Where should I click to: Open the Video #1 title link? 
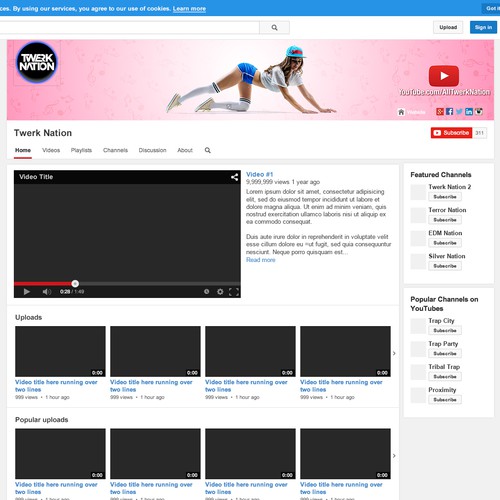[x=259, y=174]
